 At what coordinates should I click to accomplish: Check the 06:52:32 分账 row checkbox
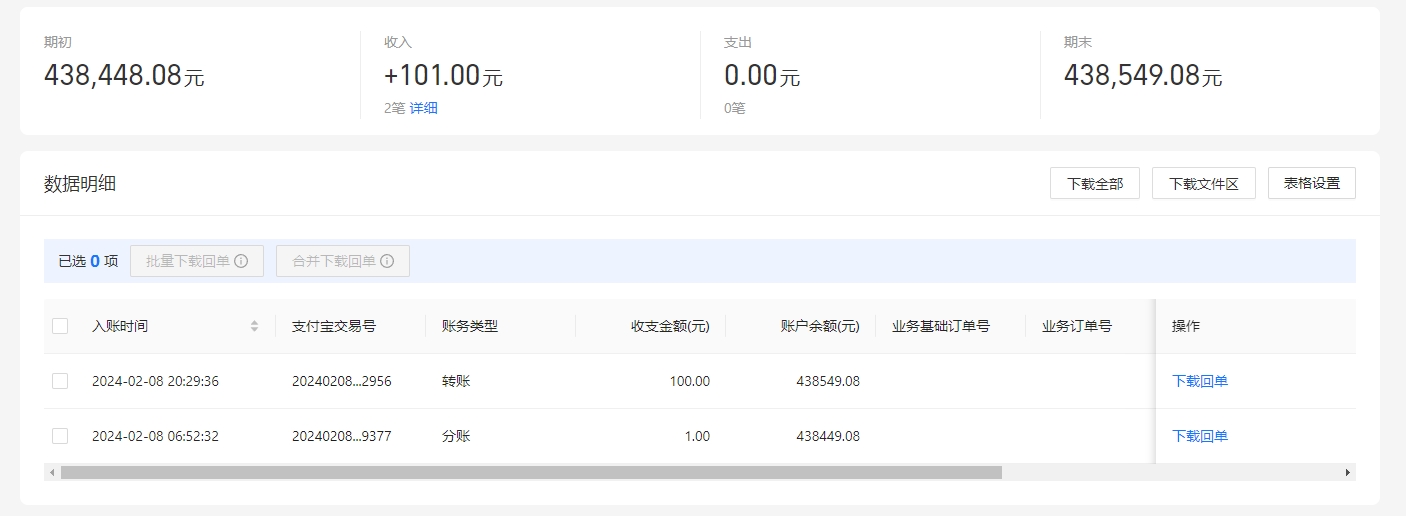click(60, 436)
